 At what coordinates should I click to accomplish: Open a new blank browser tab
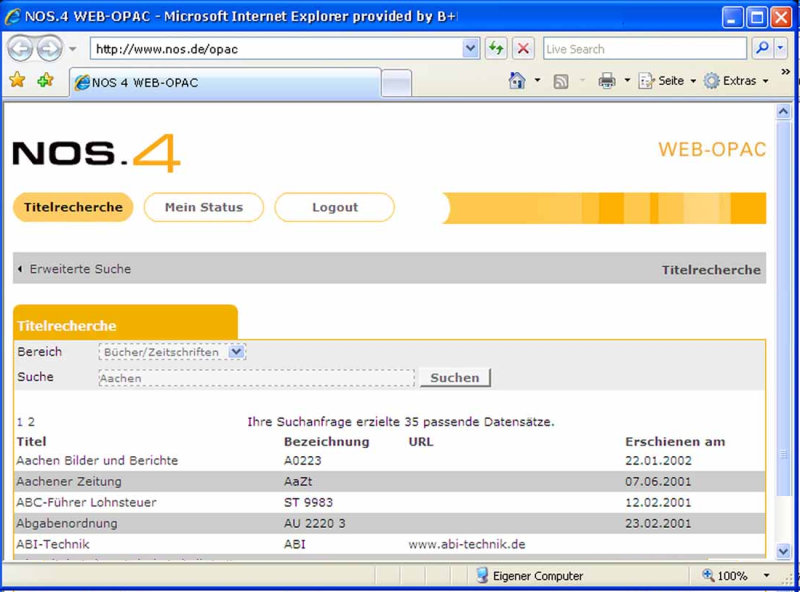pyautogui.click(x=396, y=83)
